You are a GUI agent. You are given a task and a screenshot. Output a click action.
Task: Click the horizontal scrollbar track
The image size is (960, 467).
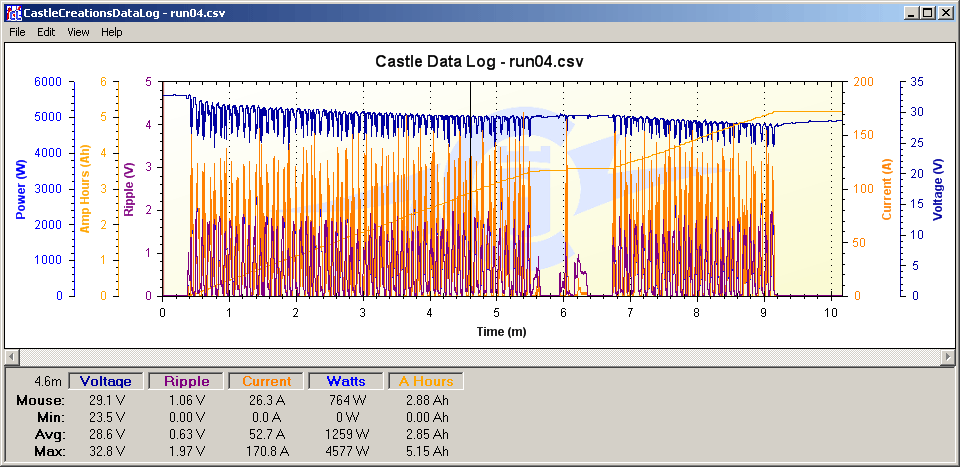pyautogui.click(x=479, y=356)
